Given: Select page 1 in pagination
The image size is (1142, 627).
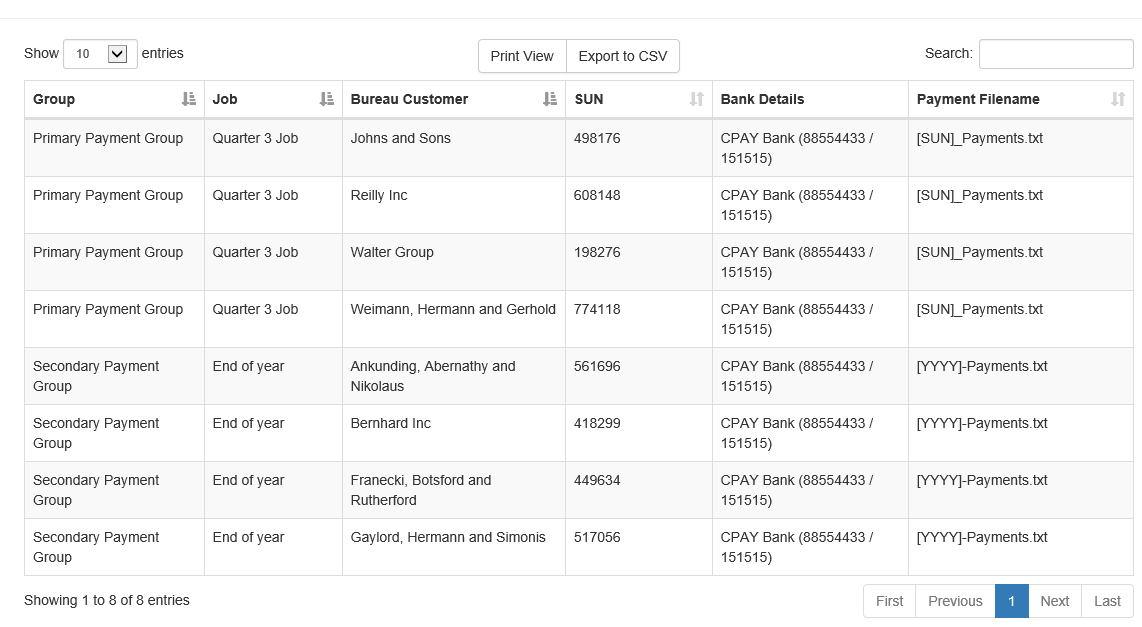Looking at the screenshot, I should point(1011,601).
